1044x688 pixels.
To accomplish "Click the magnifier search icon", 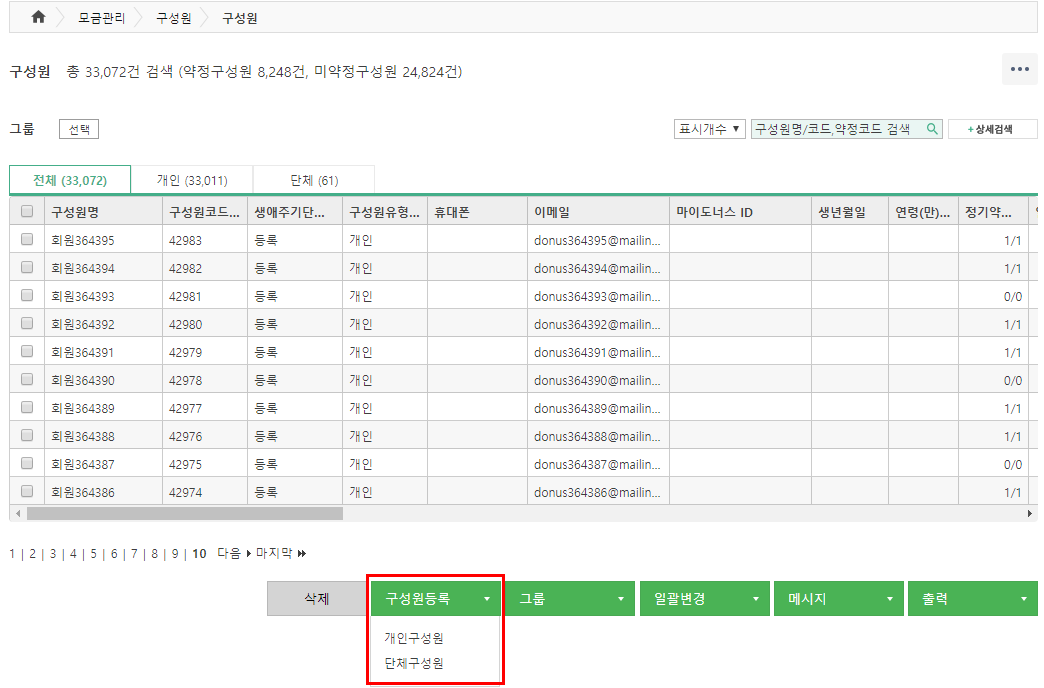I will click(x=932, y=129).
